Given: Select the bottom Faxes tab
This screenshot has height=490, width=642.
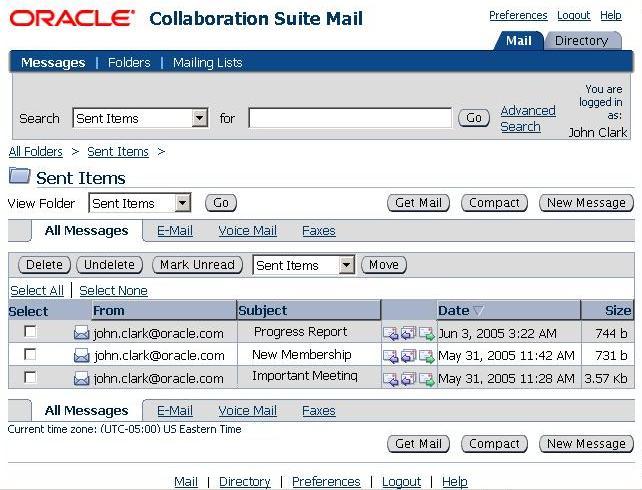Looking at the screenshot, I should (x=319, y=410).
